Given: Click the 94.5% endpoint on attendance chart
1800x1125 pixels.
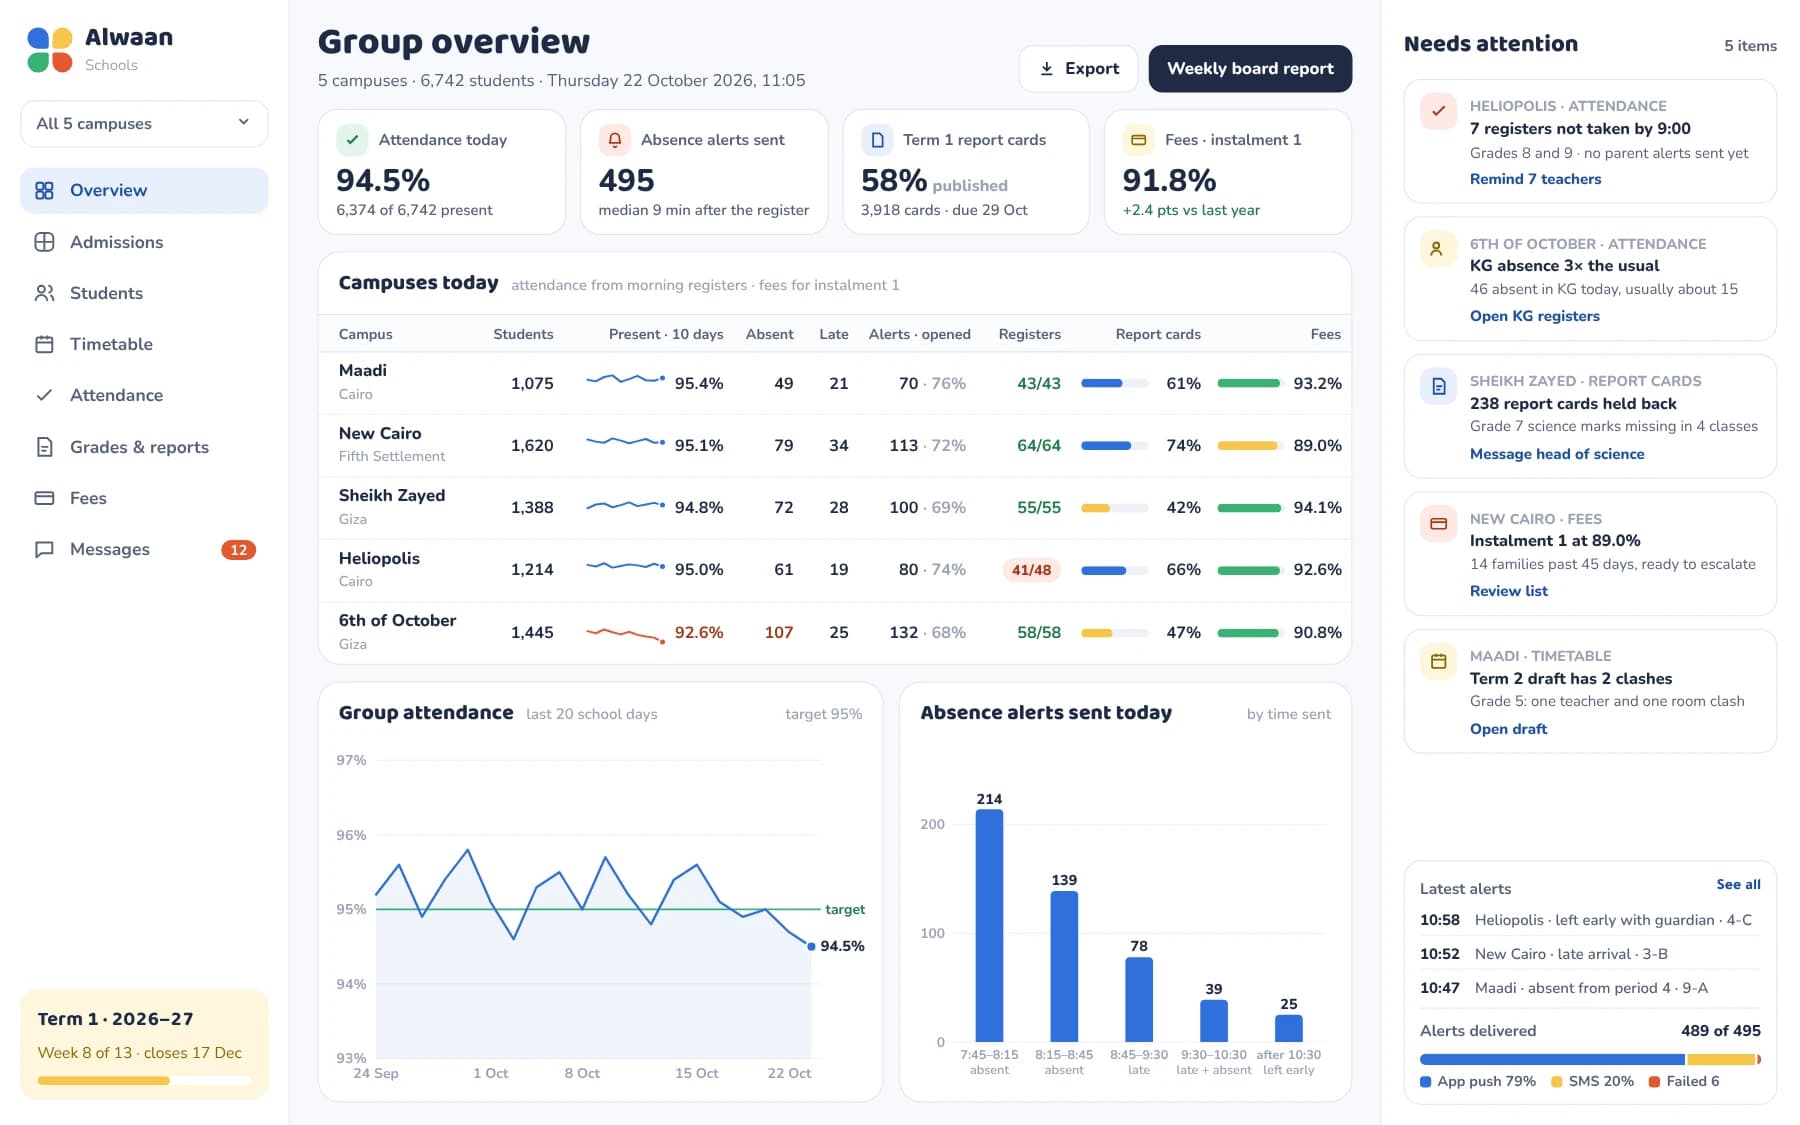Looking at the screenshot, I should [x=811, y=946].
